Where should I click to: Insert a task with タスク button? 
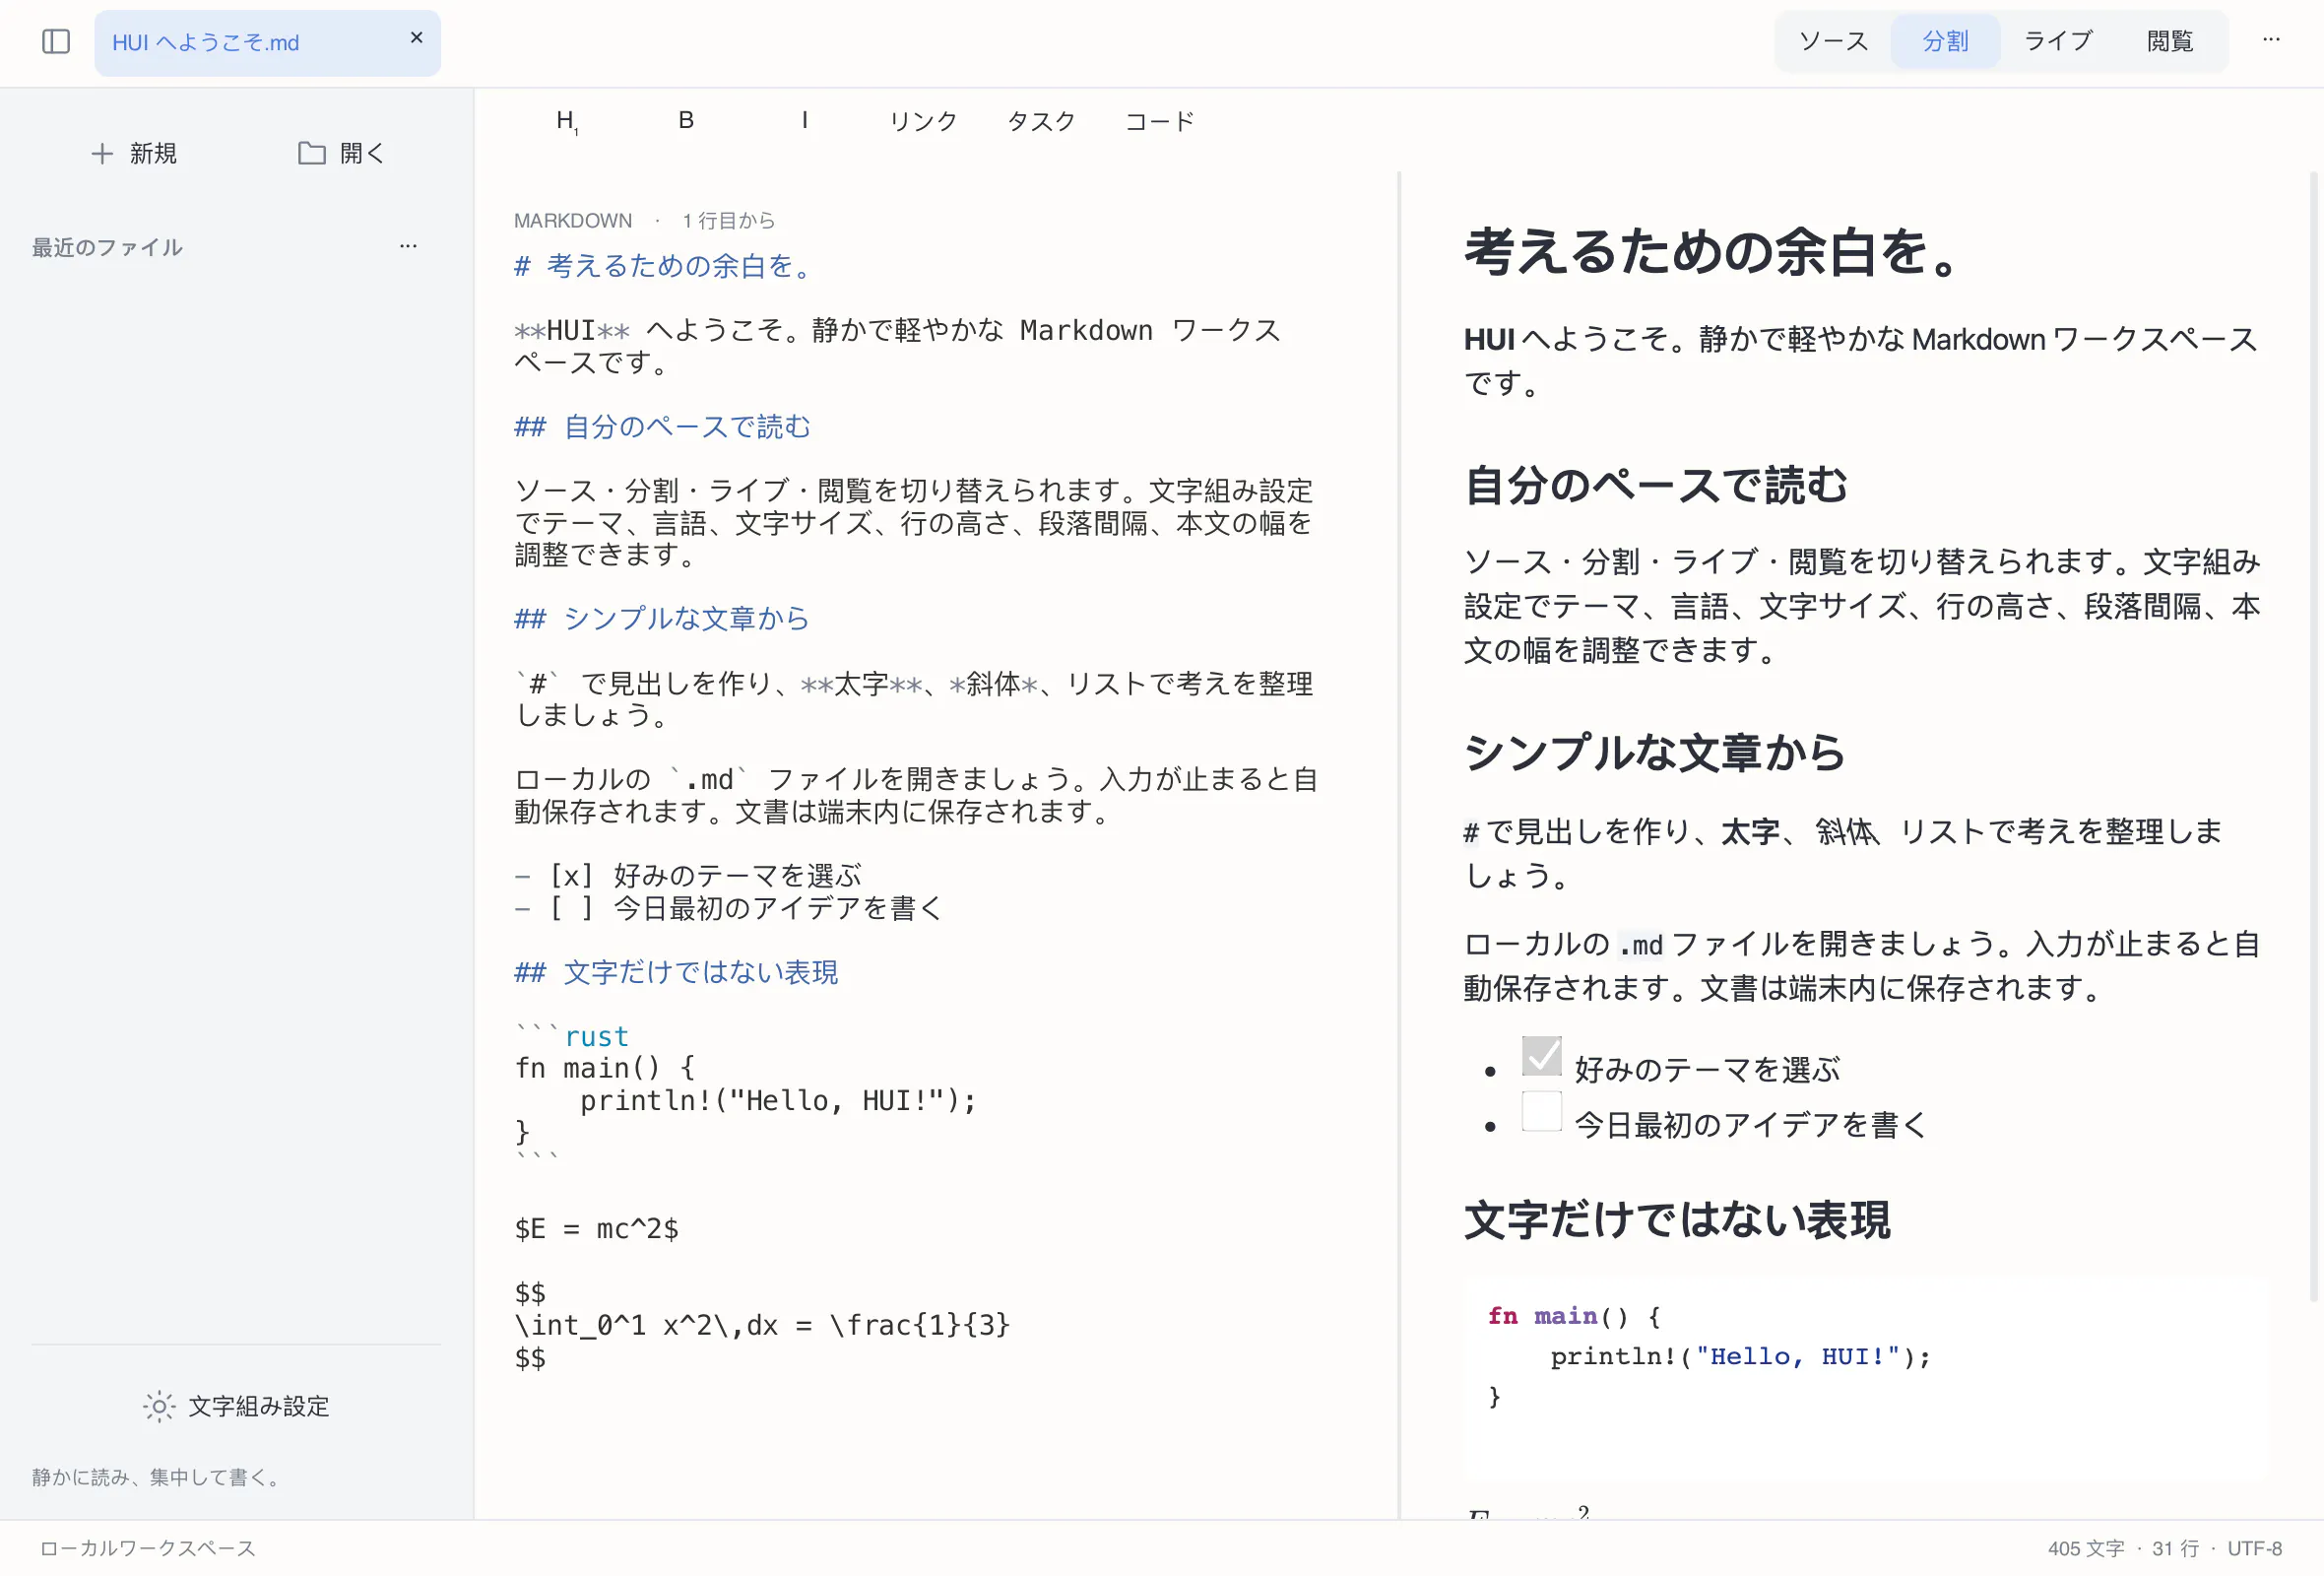(x=1041, y=121)
